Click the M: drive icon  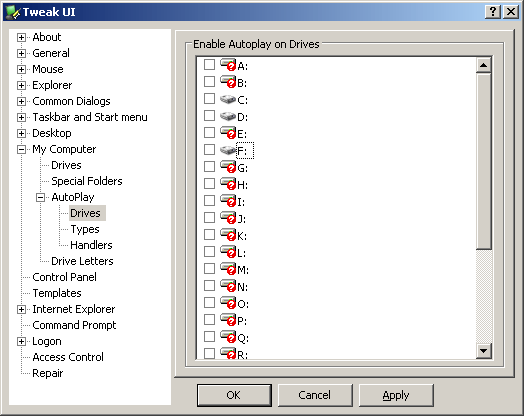point(228,269)
